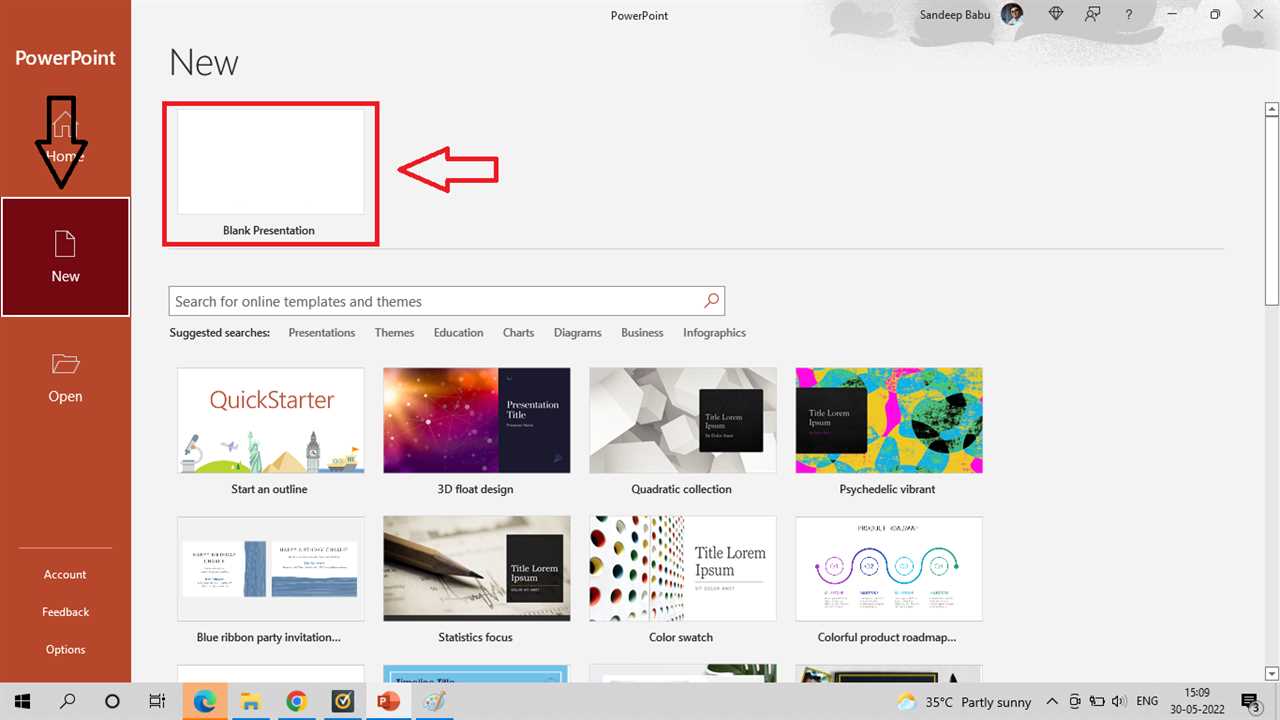Click the Infographics suggested search

click(x=714, y=332)
